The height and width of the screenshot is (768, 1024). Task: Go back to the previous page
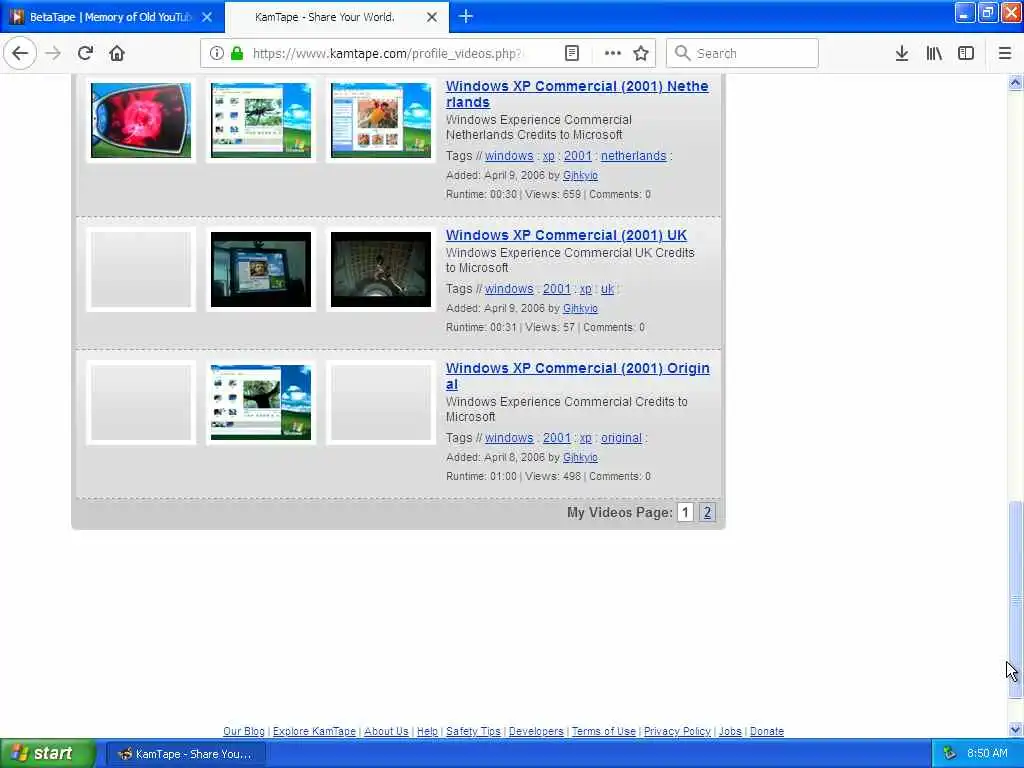pyautogui.click(x=20, y=53)
